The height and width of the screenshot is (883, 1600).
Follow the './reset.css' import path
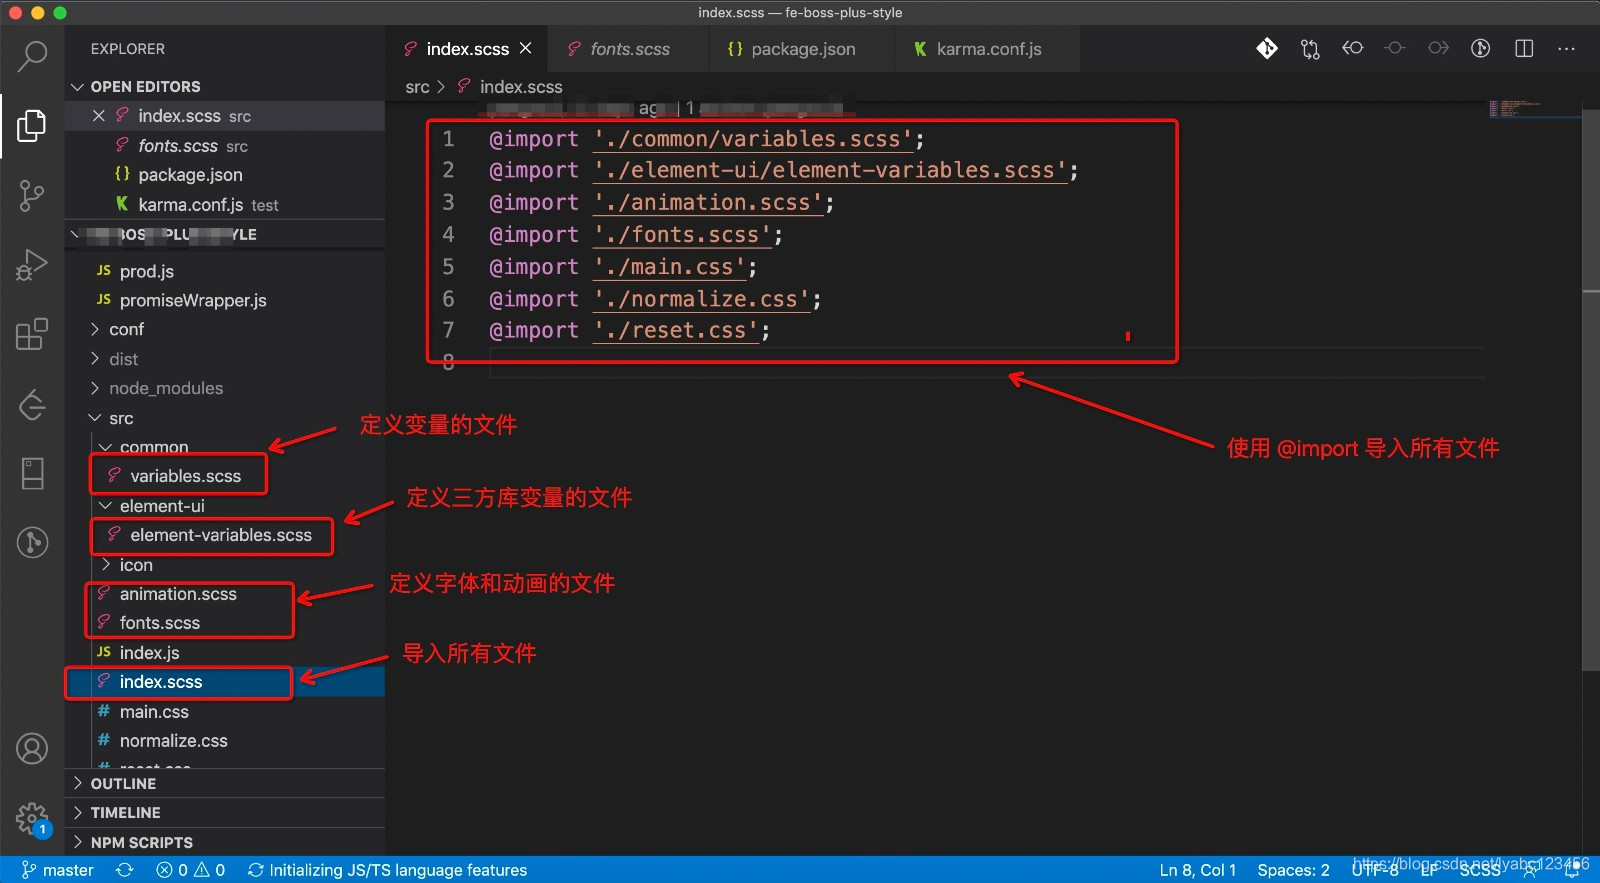coord(676,331)
